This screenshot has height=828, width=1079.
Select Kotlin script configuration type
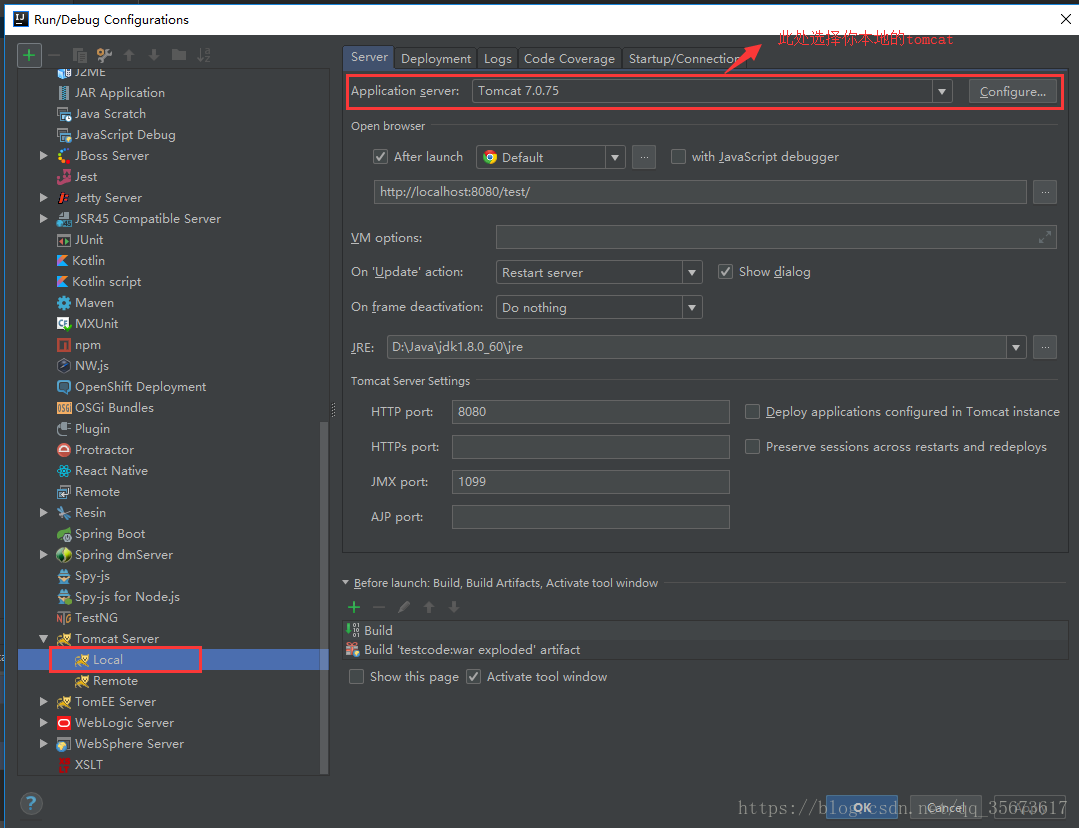tap(107, 282)
